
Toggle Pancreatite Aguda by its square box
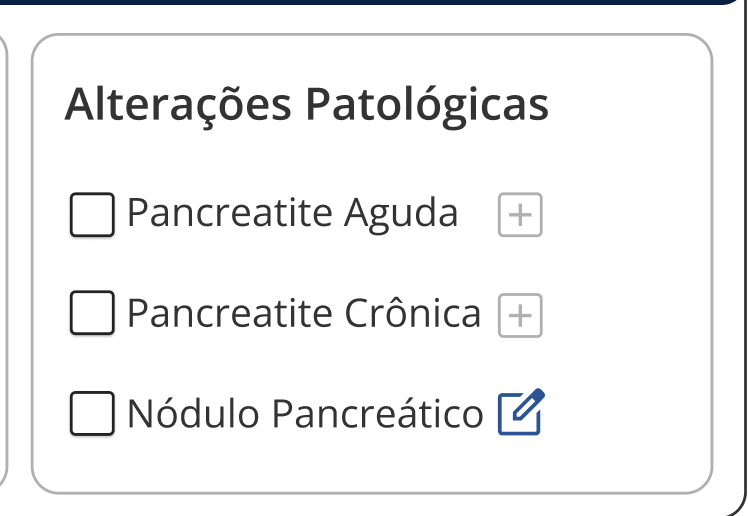point(92,215)
